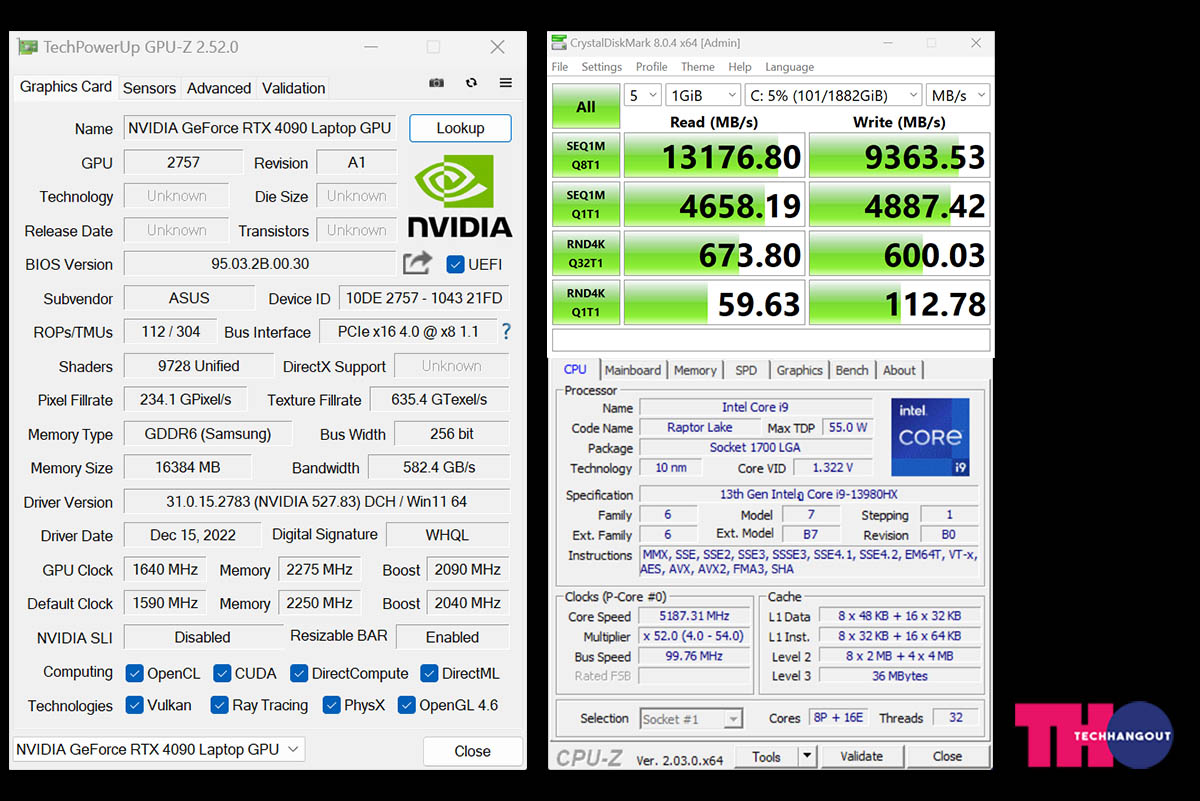The height and width of the screenshot is (801, 1200).
Task: Open the CrystalDiskMark Theme menu
Action: pyautogui.click(x=698, y=67)
